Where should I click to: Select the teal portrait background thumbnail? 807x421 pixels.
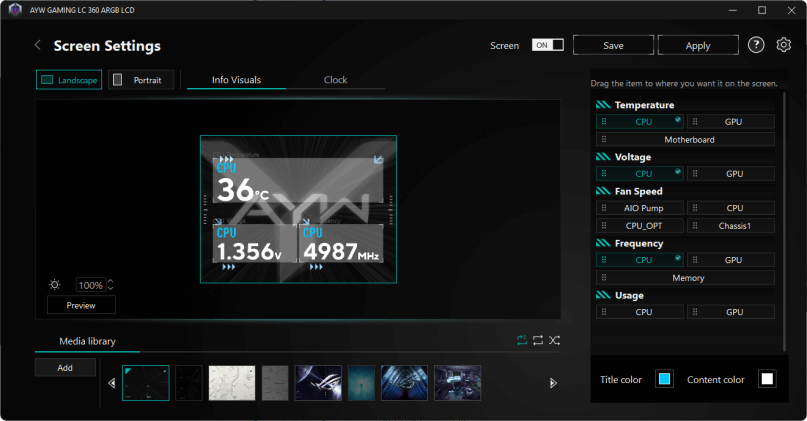[x=361, y=383]
